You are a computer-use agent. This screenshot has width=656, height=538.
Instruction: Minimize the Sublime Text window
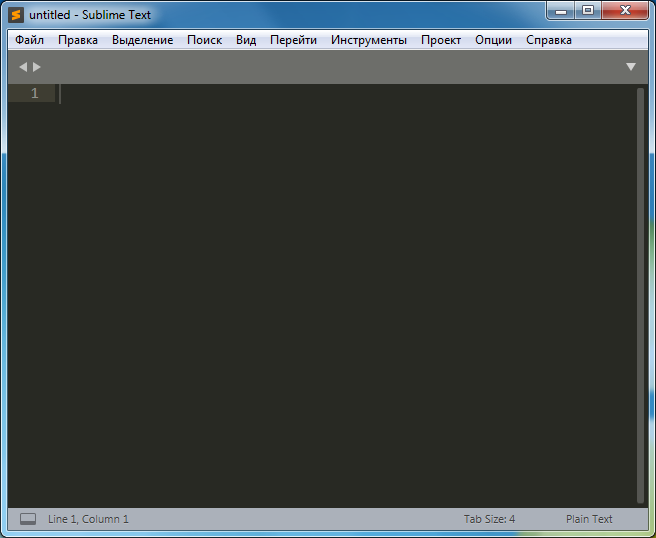coord(561,10)
